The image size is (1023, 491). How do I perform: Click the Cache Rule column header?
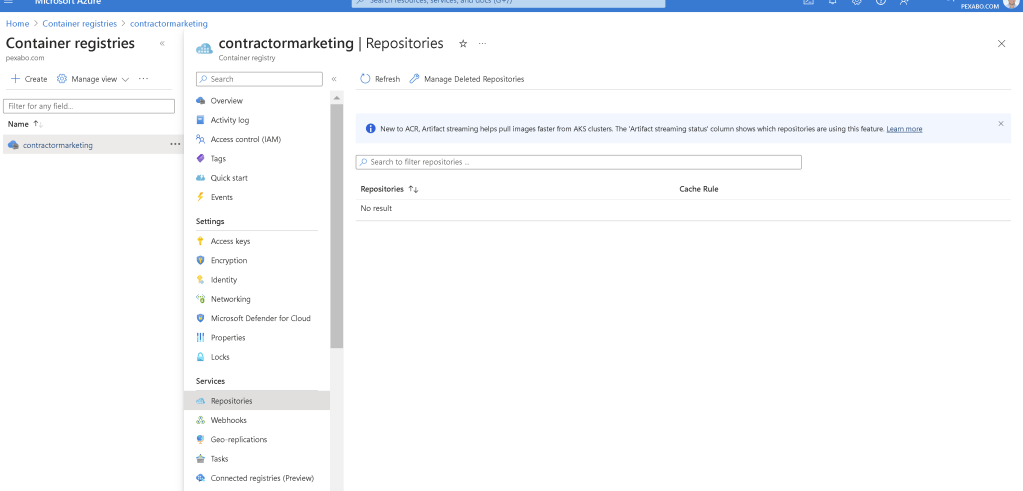[x=699, y=189]
